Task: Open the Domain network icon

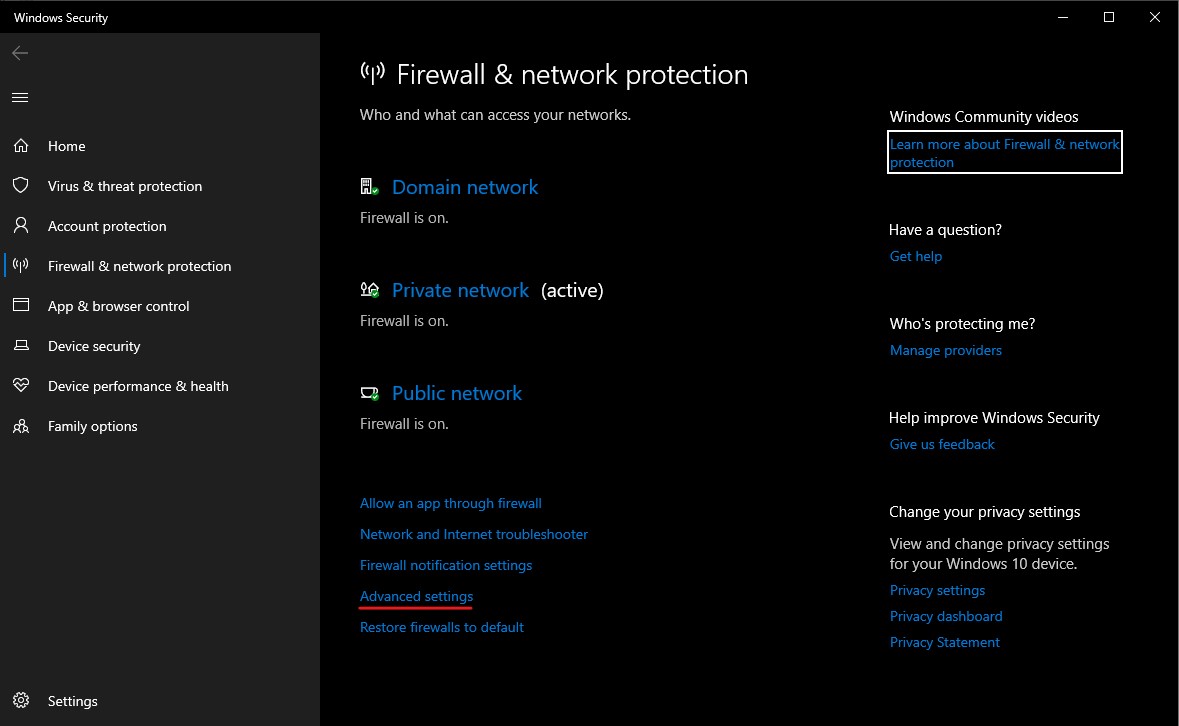Action: pyautogui.click(x=368, y=185)
